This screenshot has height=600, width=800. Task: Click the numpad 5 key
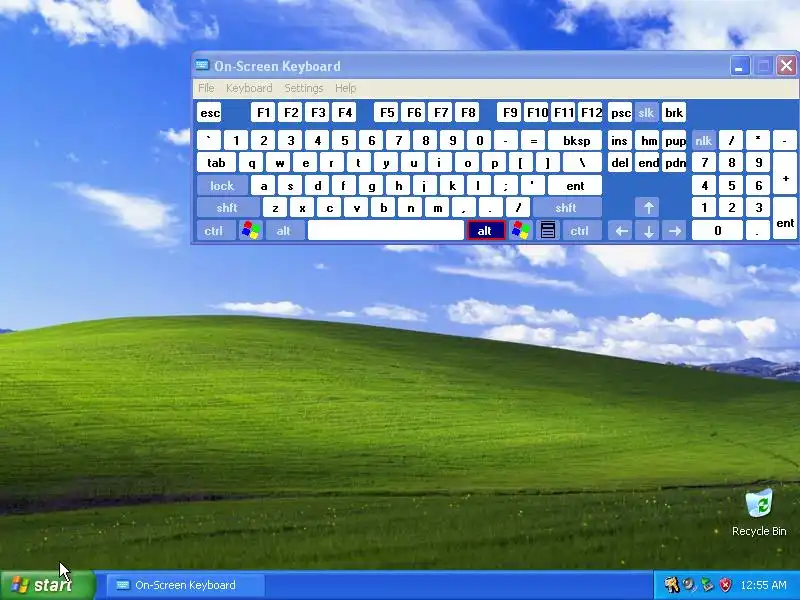(731, 186)
